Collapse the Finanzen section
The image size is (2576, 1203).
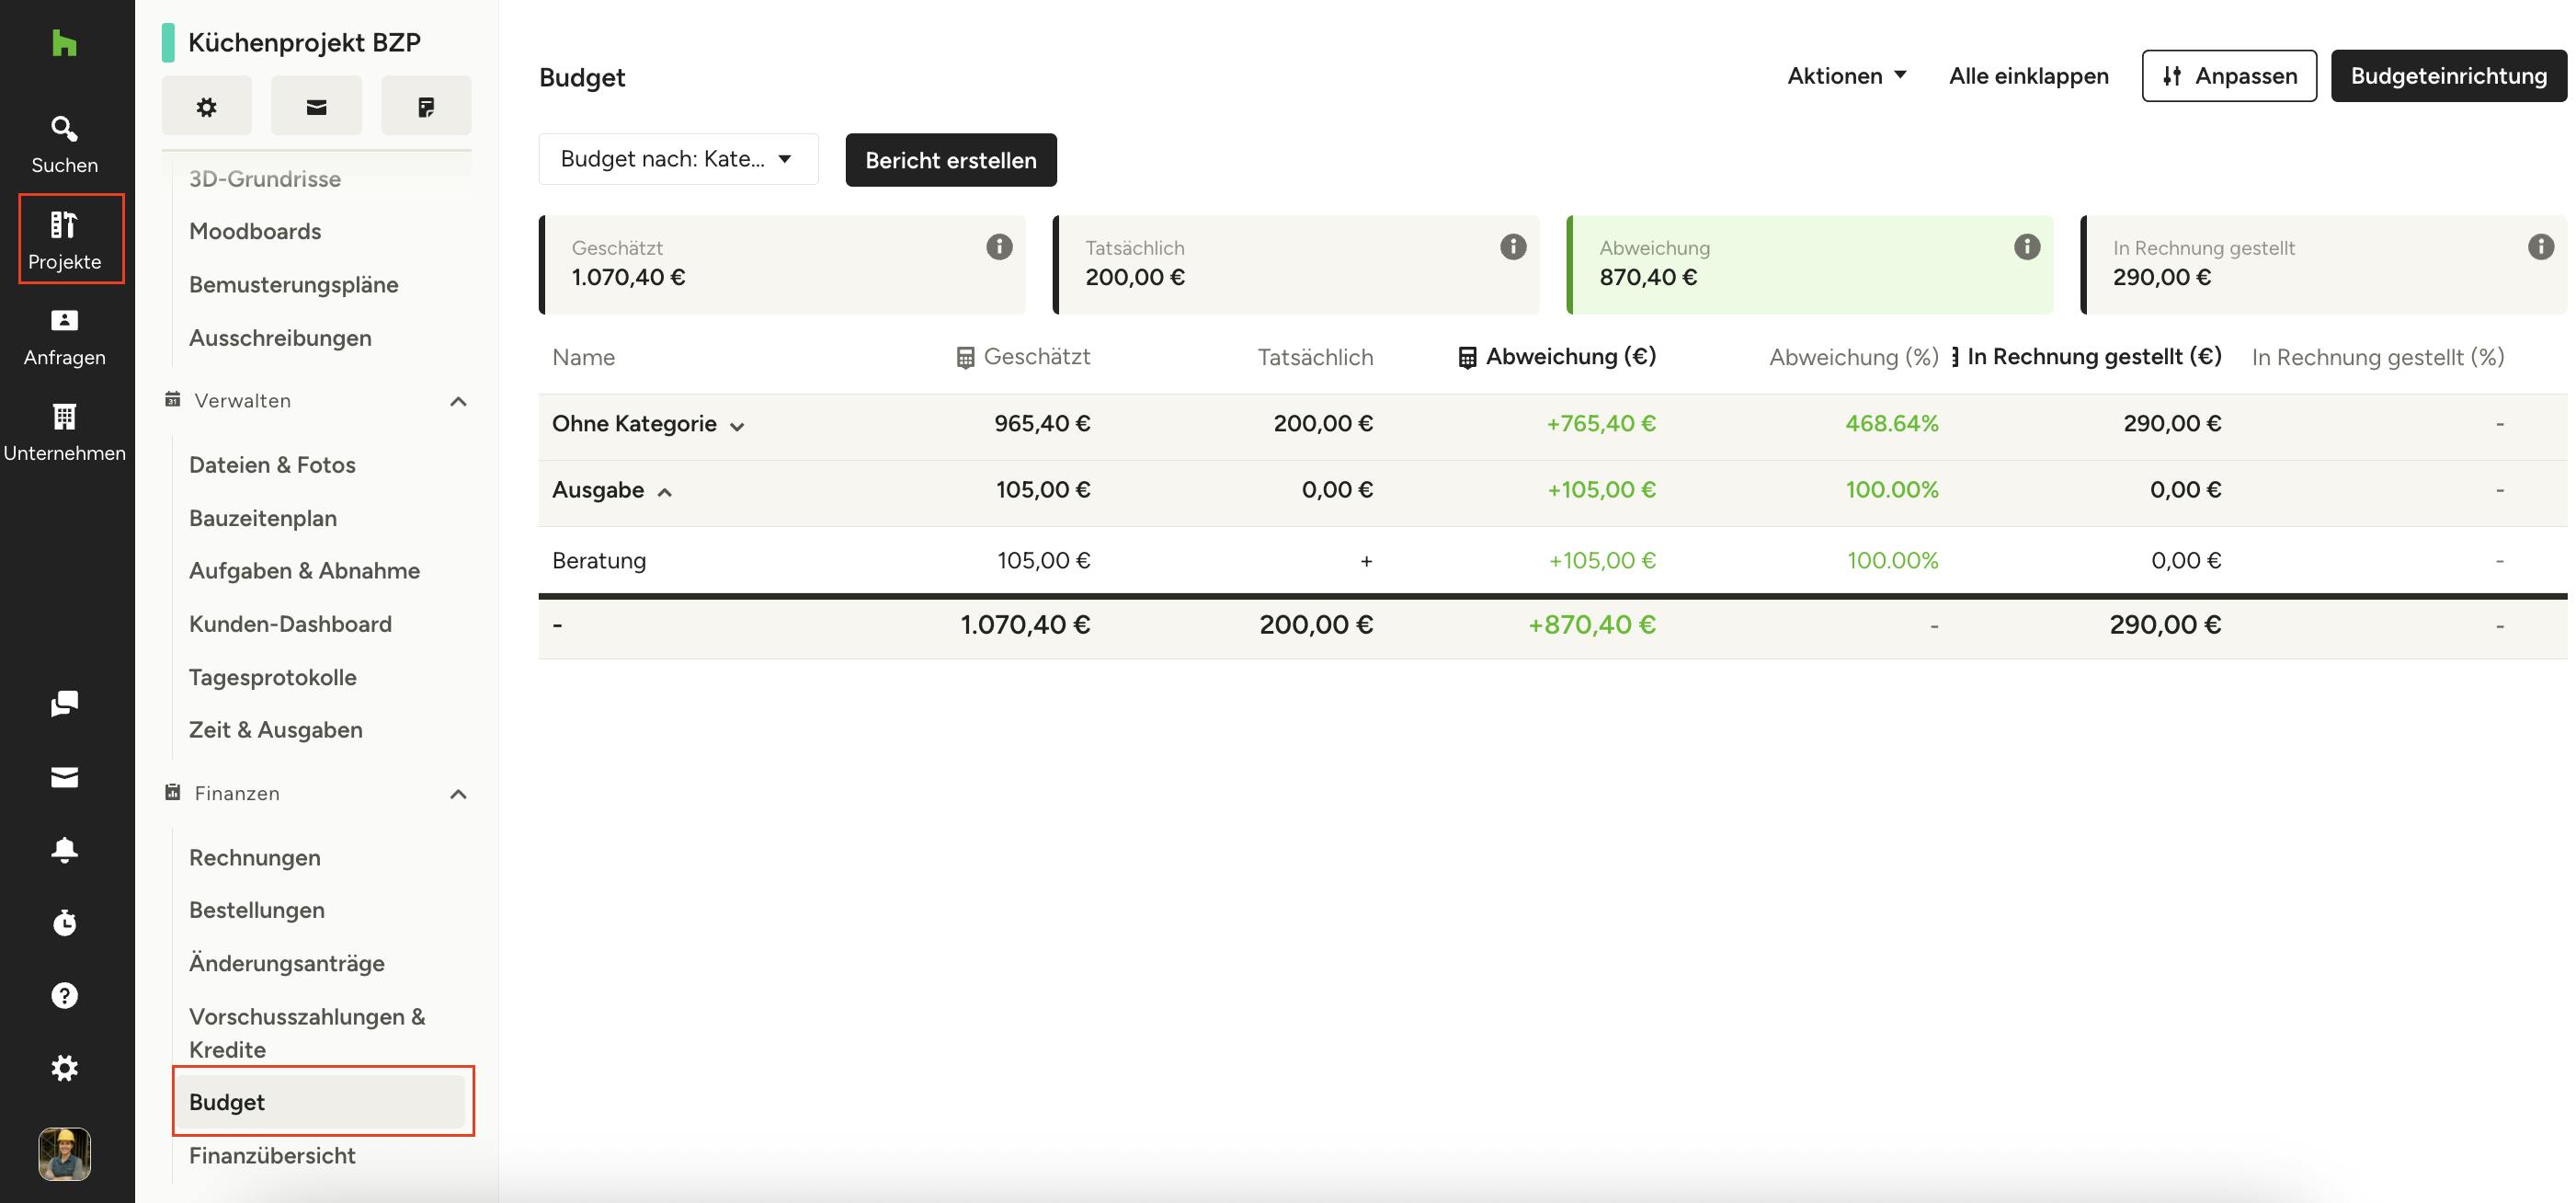coord(458,794)
